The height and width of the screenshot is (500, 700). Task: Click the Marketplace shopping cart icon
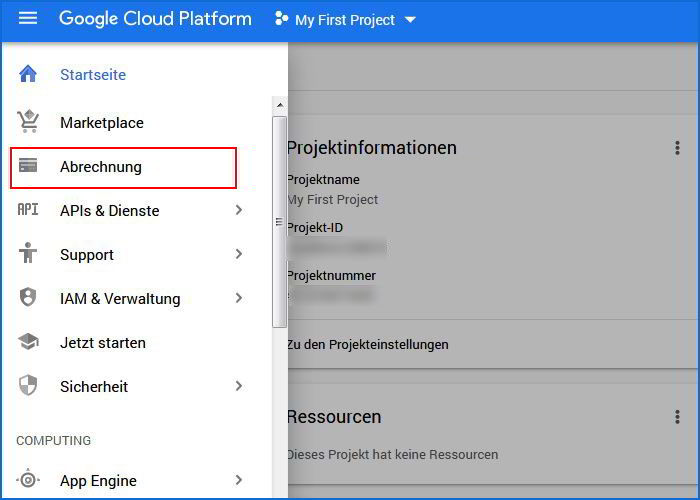(28, 121)
